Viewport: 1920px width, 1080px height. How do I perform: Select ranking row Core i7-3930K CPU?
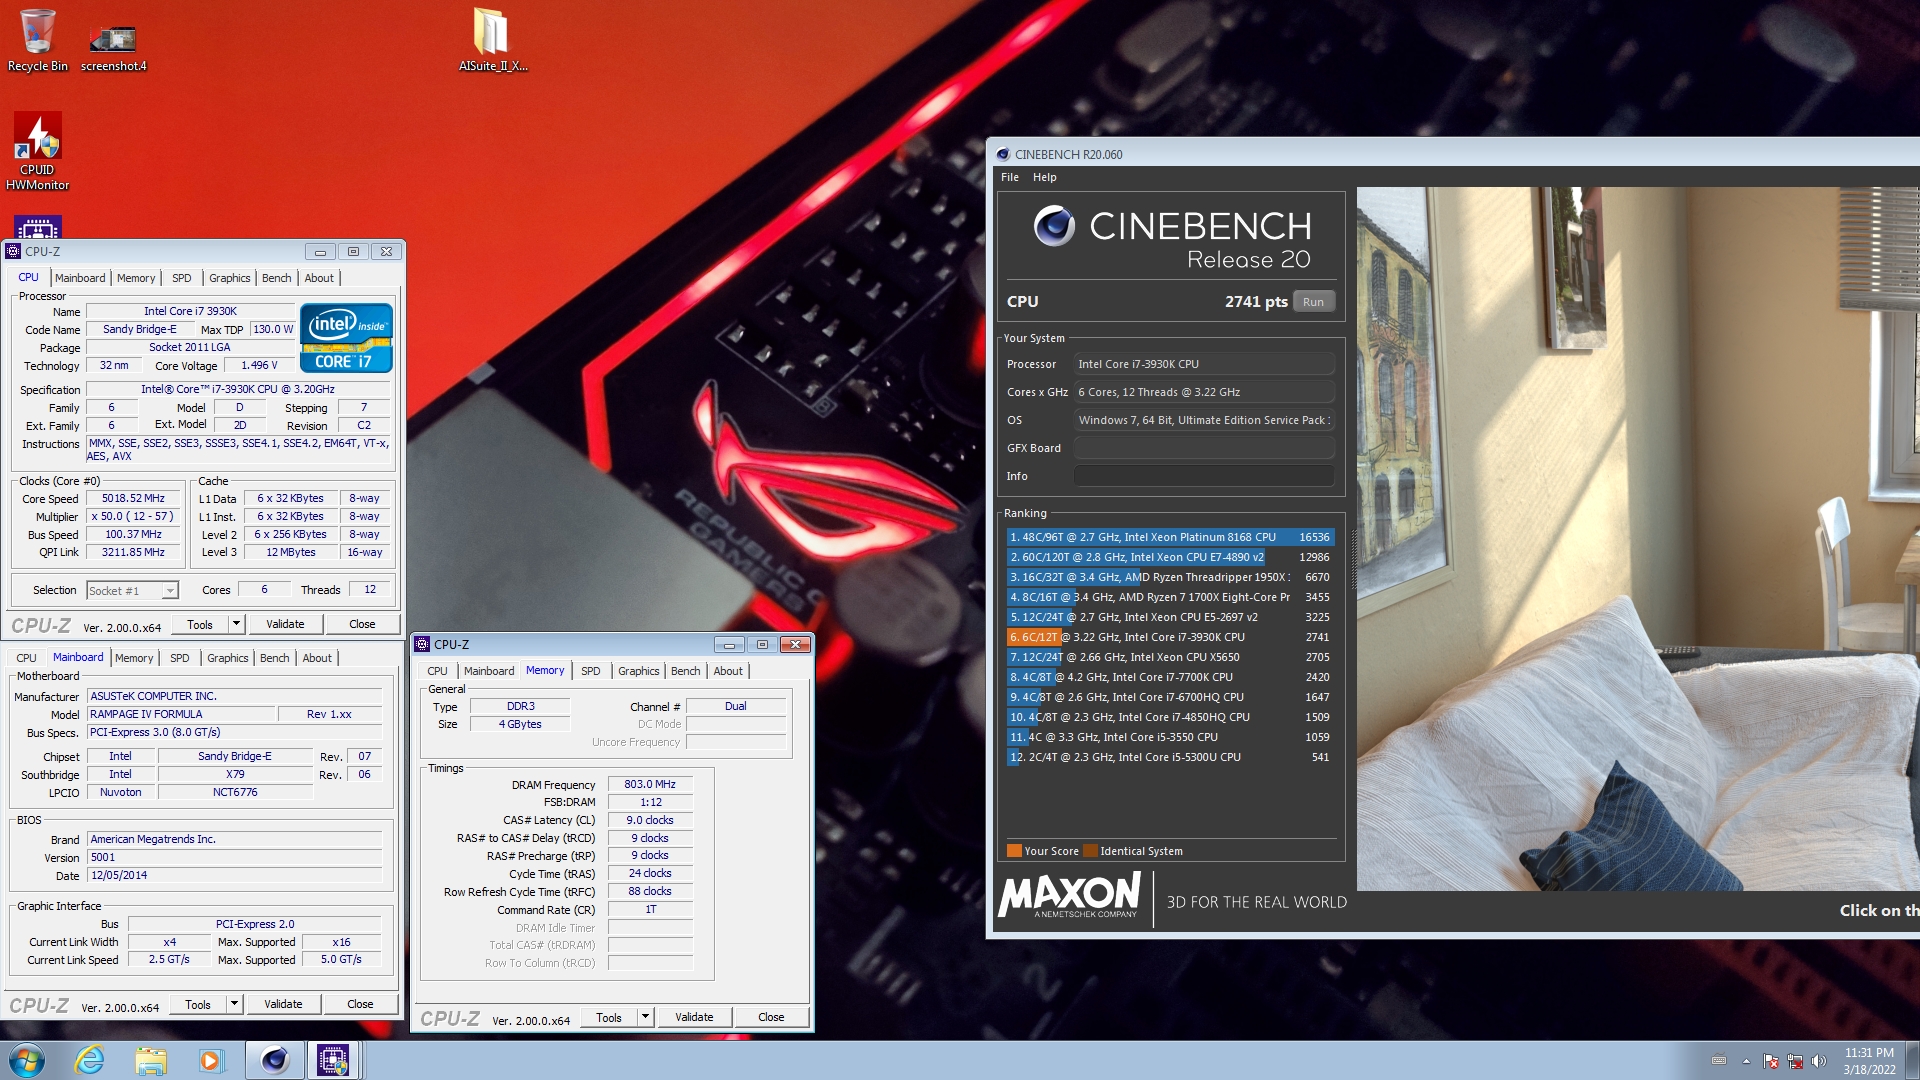(1170, 637)
